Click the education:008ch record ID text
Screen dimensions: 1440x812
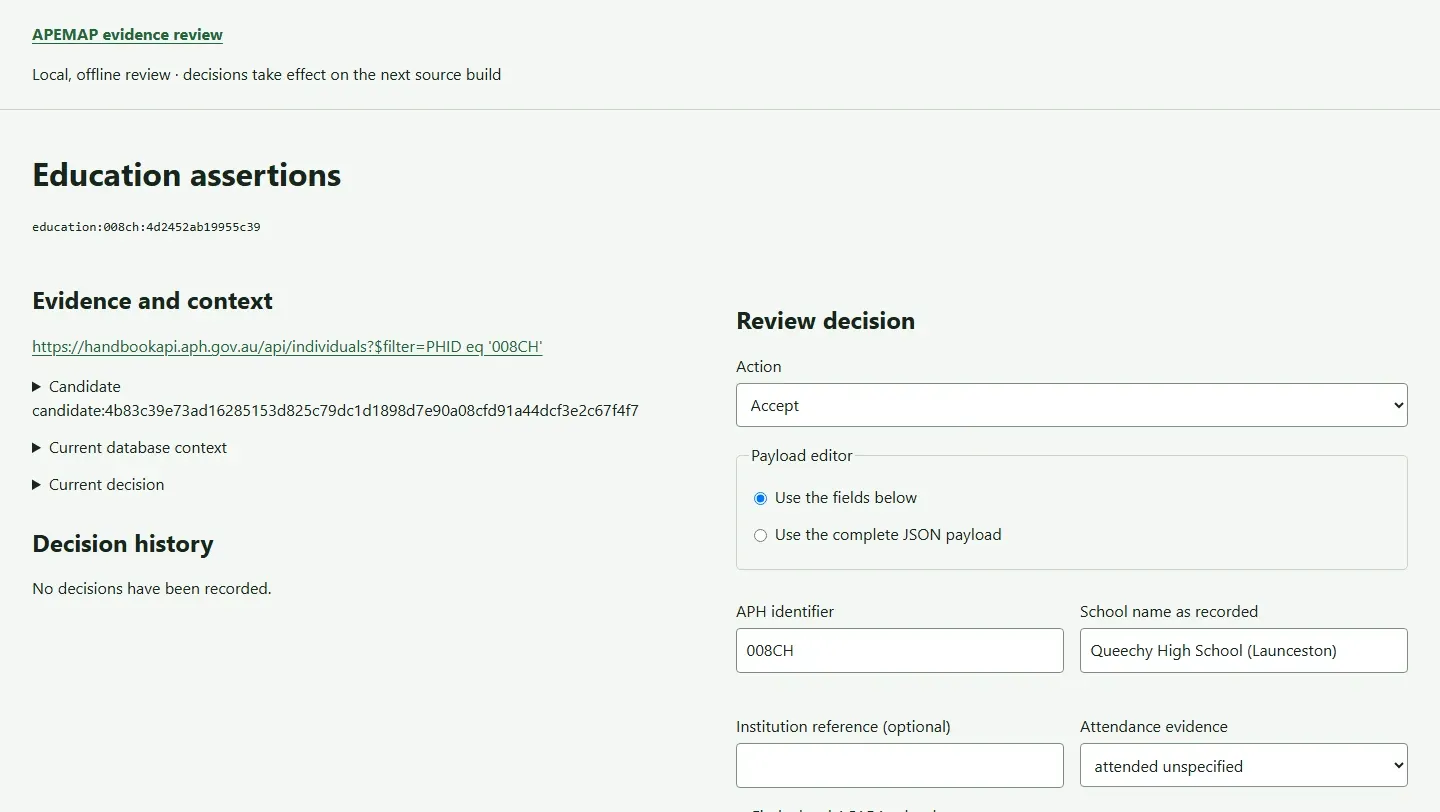click(146, 227)
